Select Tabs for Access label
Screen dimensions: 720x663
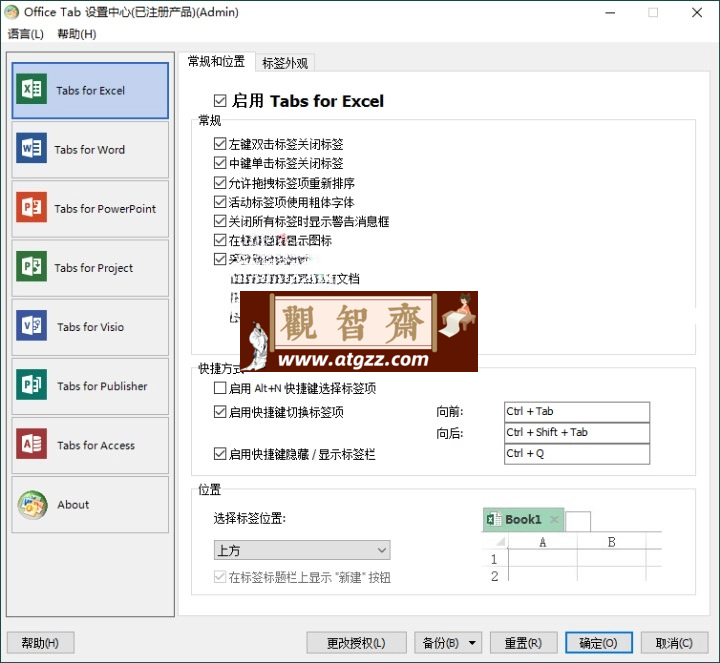click(96, 445)
